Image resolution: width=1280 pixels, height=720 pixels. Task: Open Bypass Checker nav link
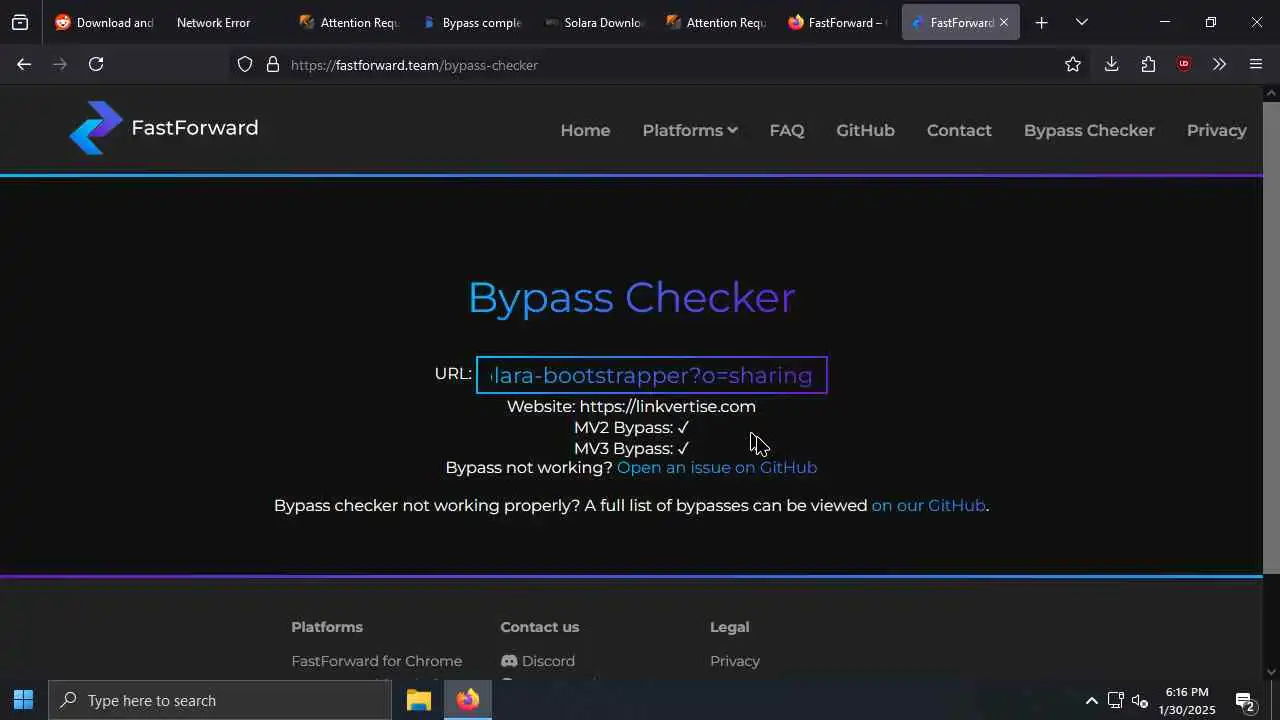pyautogui.click(x=1089, y=130)
